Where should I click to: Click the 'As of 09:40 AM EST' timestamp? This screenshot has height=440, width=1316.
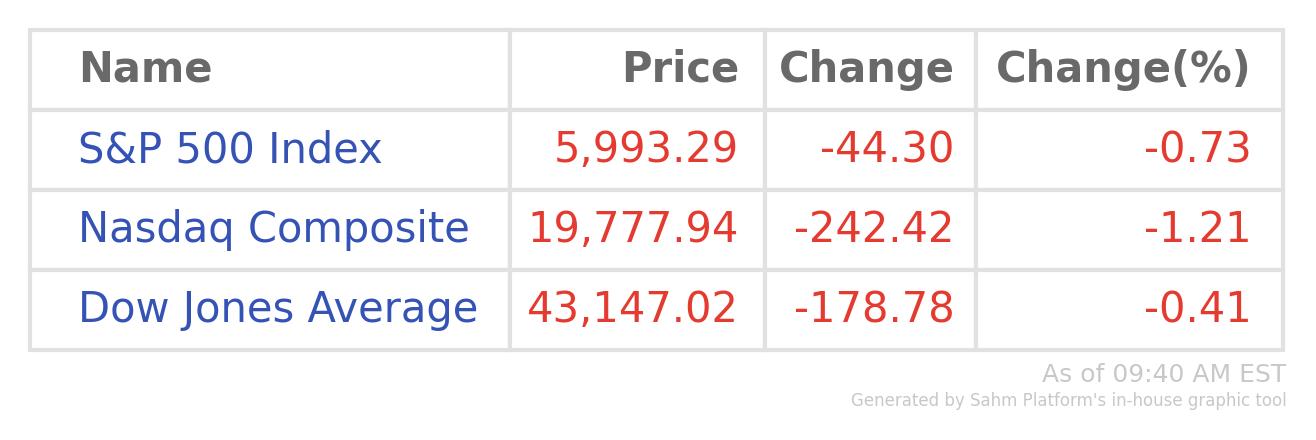click(1163, 374)
